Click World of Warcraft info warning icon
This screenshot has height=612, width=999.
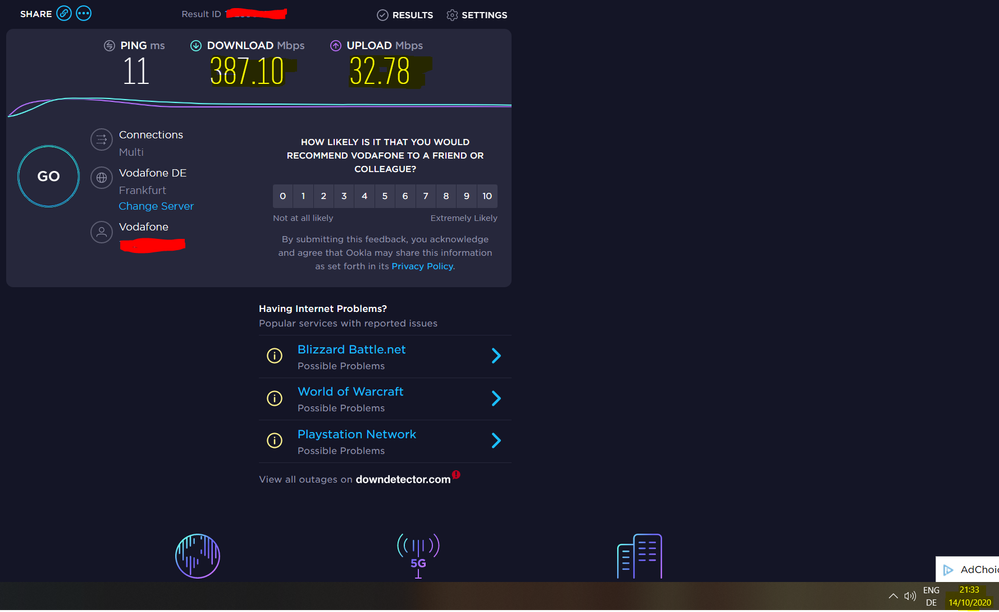click(275, 399)
